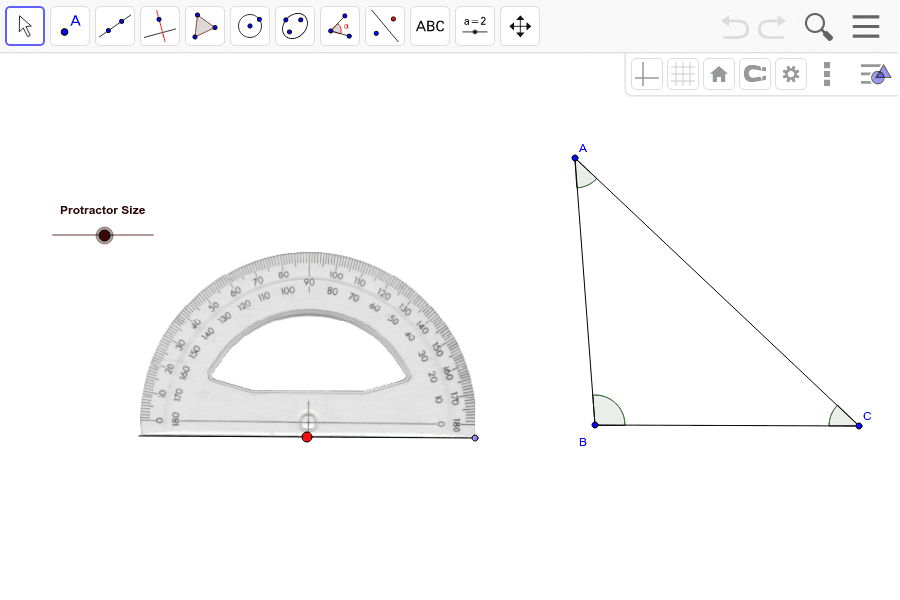Click the Protractor Size slider knob
This screenshot has height=600, width=900.
(x=104, y=235)
